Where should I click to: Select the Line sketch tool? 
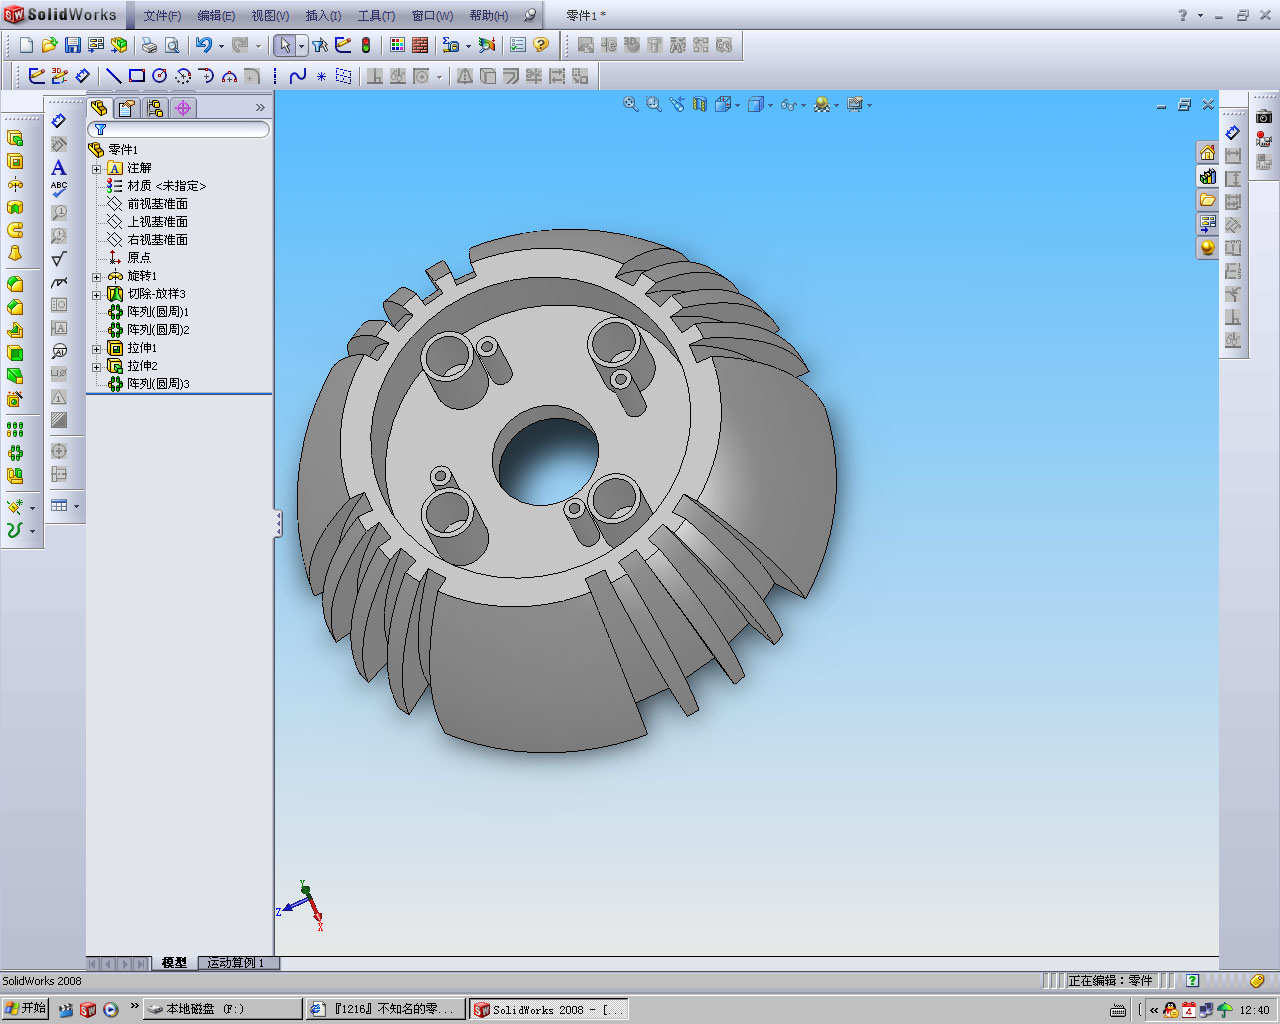pyautogui.click(x=114, y=76)
